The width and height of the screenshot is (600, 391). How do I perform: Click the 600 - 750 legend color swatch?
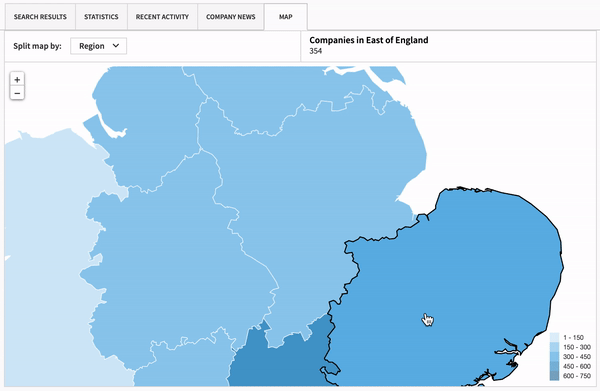click(x=554, y=376)
